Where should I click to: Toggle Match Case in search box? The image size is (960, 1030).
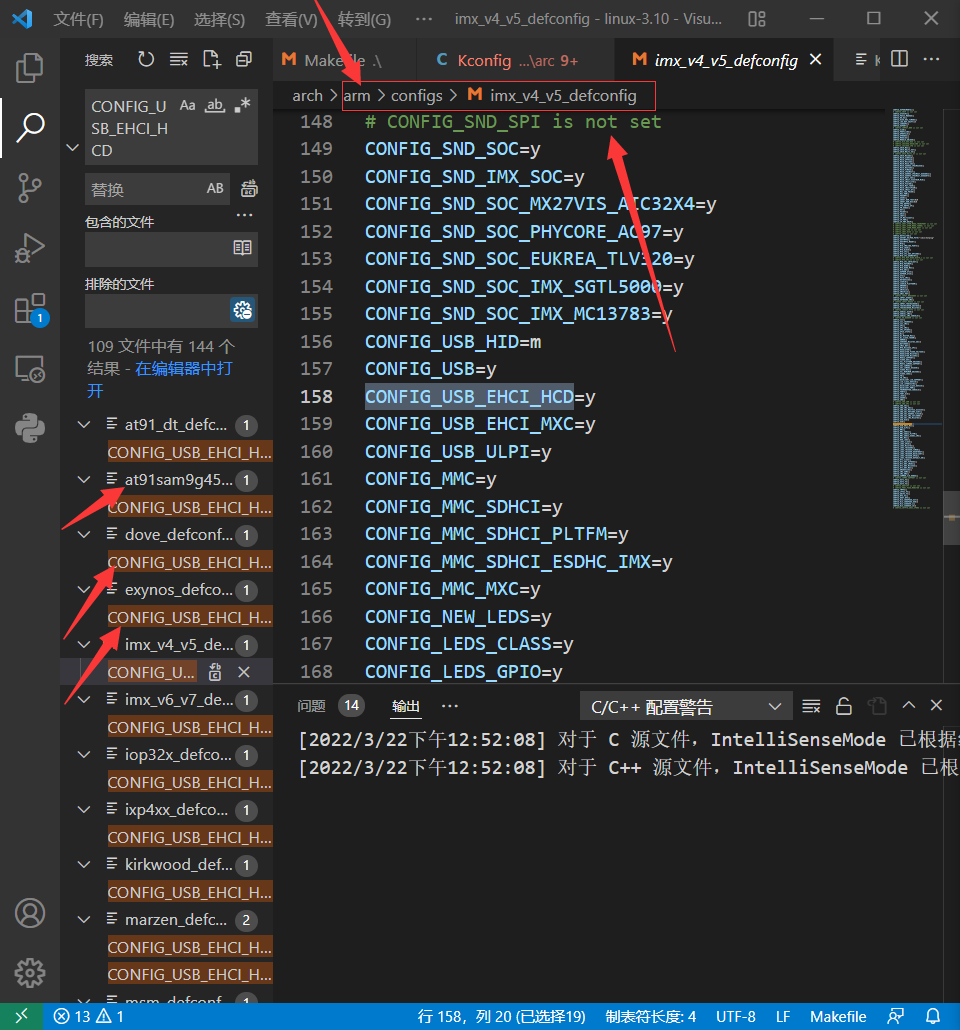188,105
